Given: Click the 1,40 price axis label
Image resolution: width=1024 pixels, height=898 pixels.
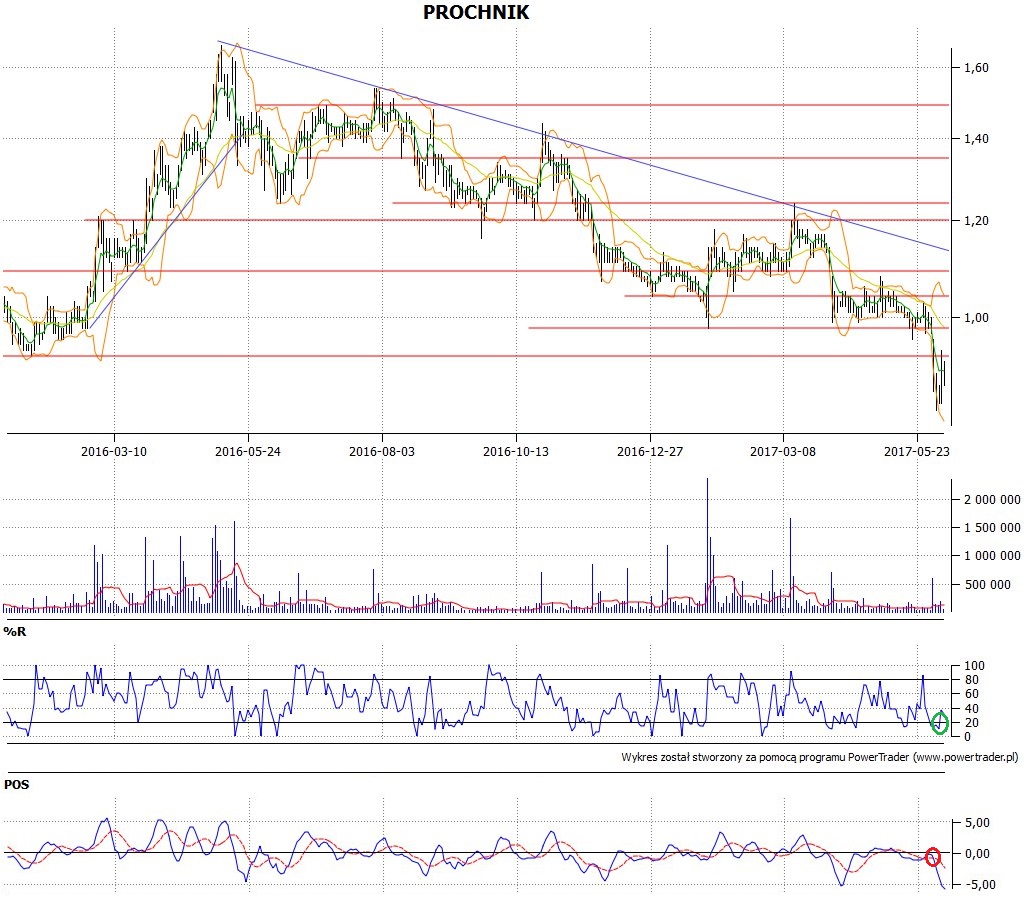Looking at the screenshot, I should 976,138.
